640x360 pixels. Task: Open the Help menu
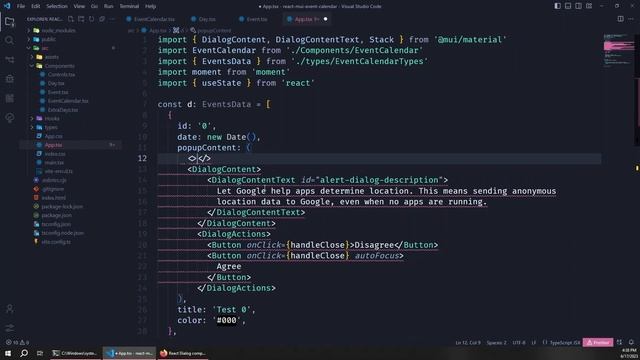tap(151, 6)
